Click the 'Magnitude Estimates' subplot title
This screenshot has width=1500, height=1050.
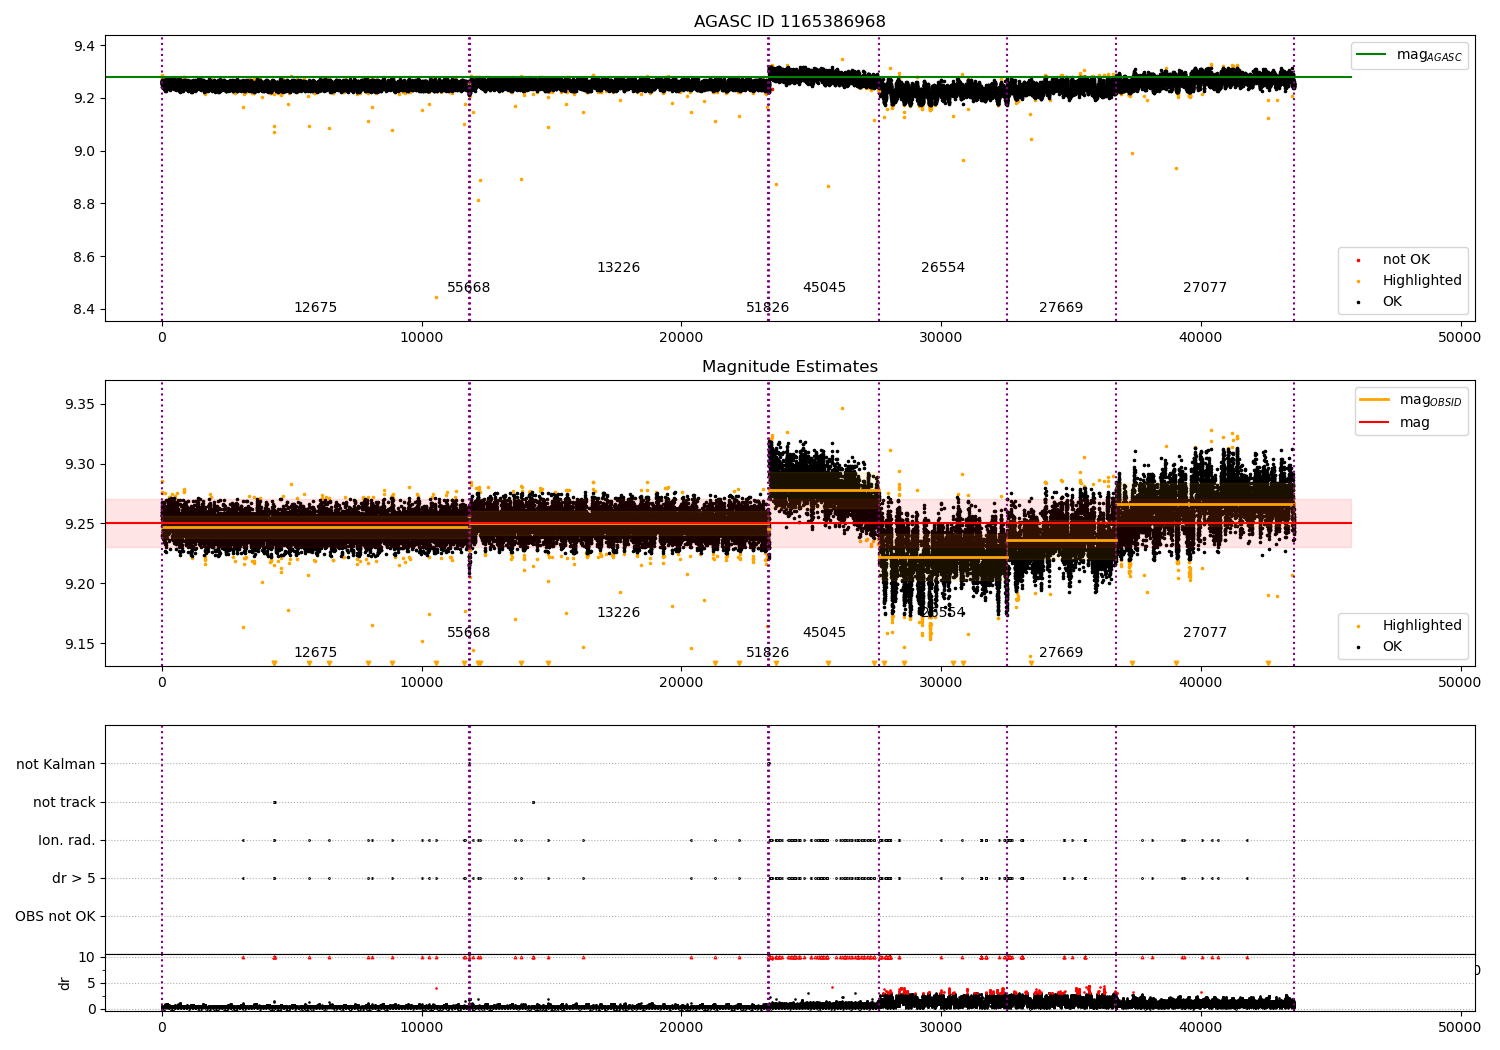tap(789, 367)
